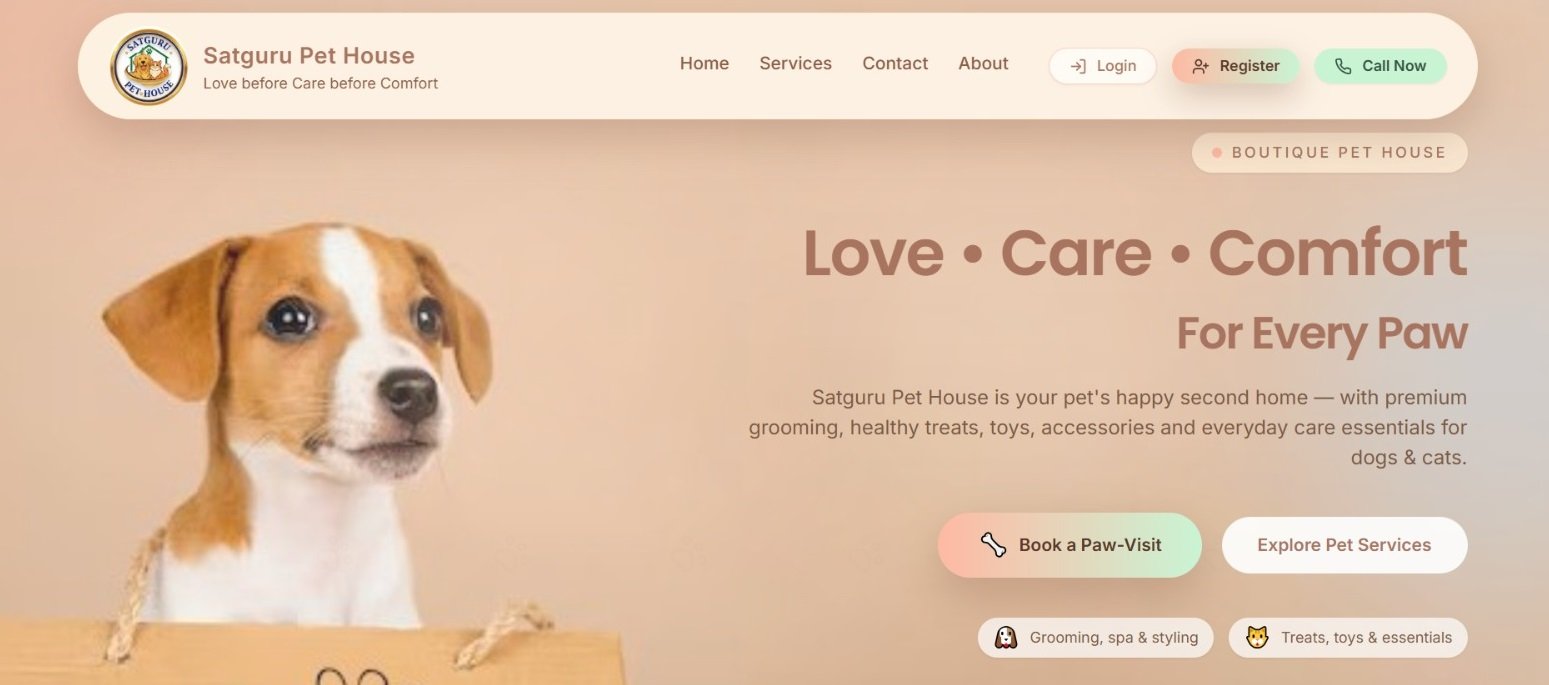
Task: Click the phone icon in Call Now
Action: [x=1343, y=66]
